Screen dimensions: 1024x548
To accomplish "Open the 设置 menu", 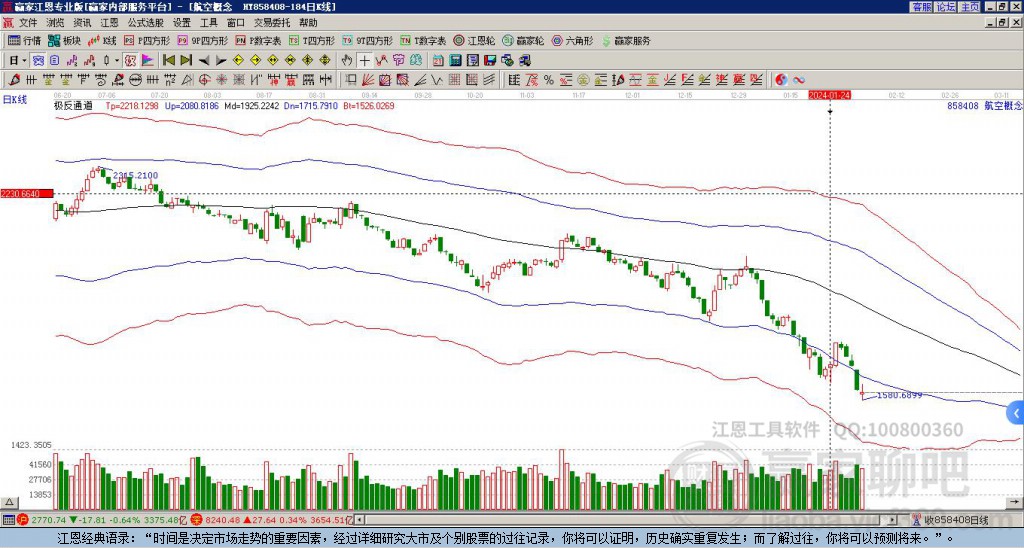I will (x=182, y=23).
